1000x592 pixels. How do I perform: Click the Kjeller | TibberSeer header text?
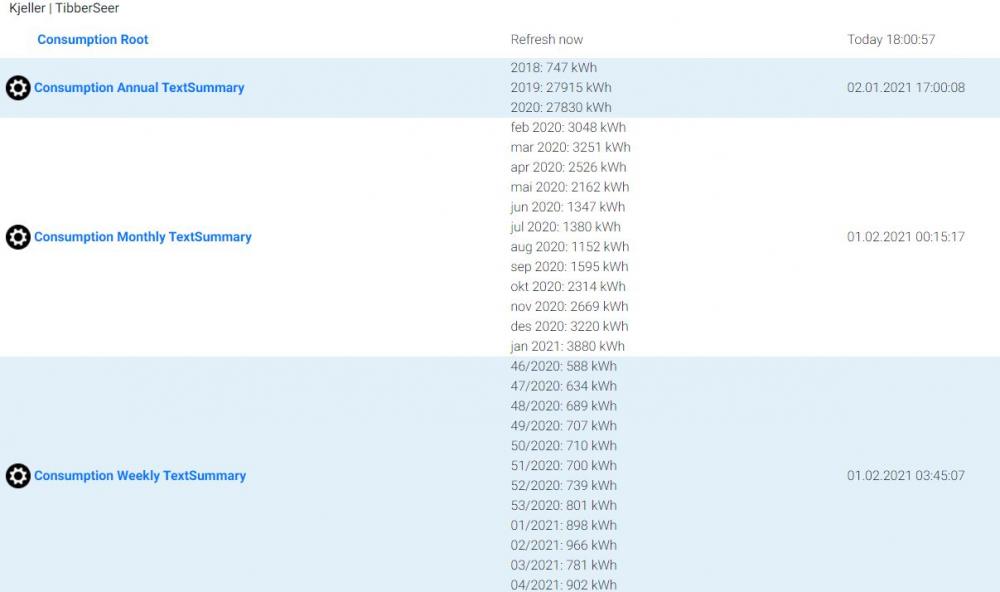[64, 8]
